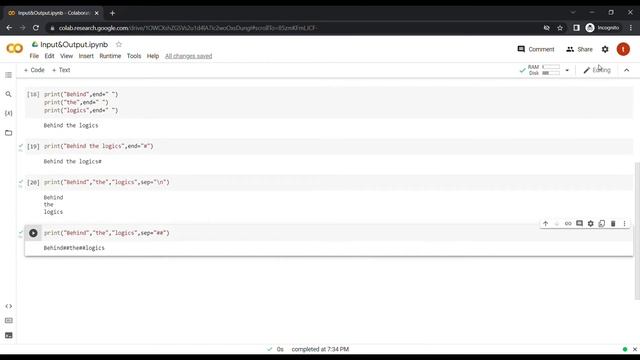
Task: Open the table of contents sidebar icon
Action: pyautogui.click(x=8, y=75)
